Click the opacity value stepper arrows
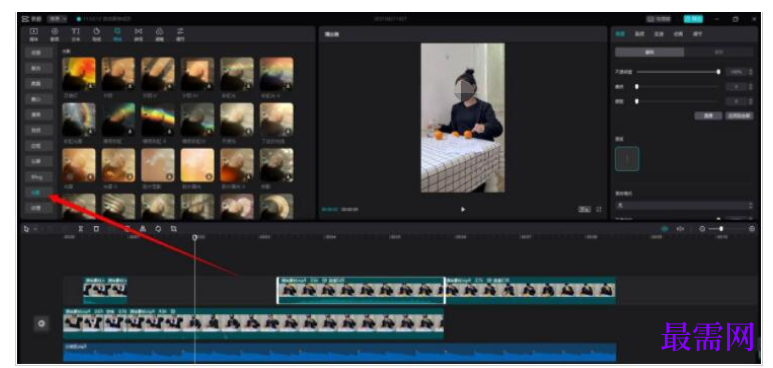773x368 pixels. pyautogui.click(x=750, y=72)
